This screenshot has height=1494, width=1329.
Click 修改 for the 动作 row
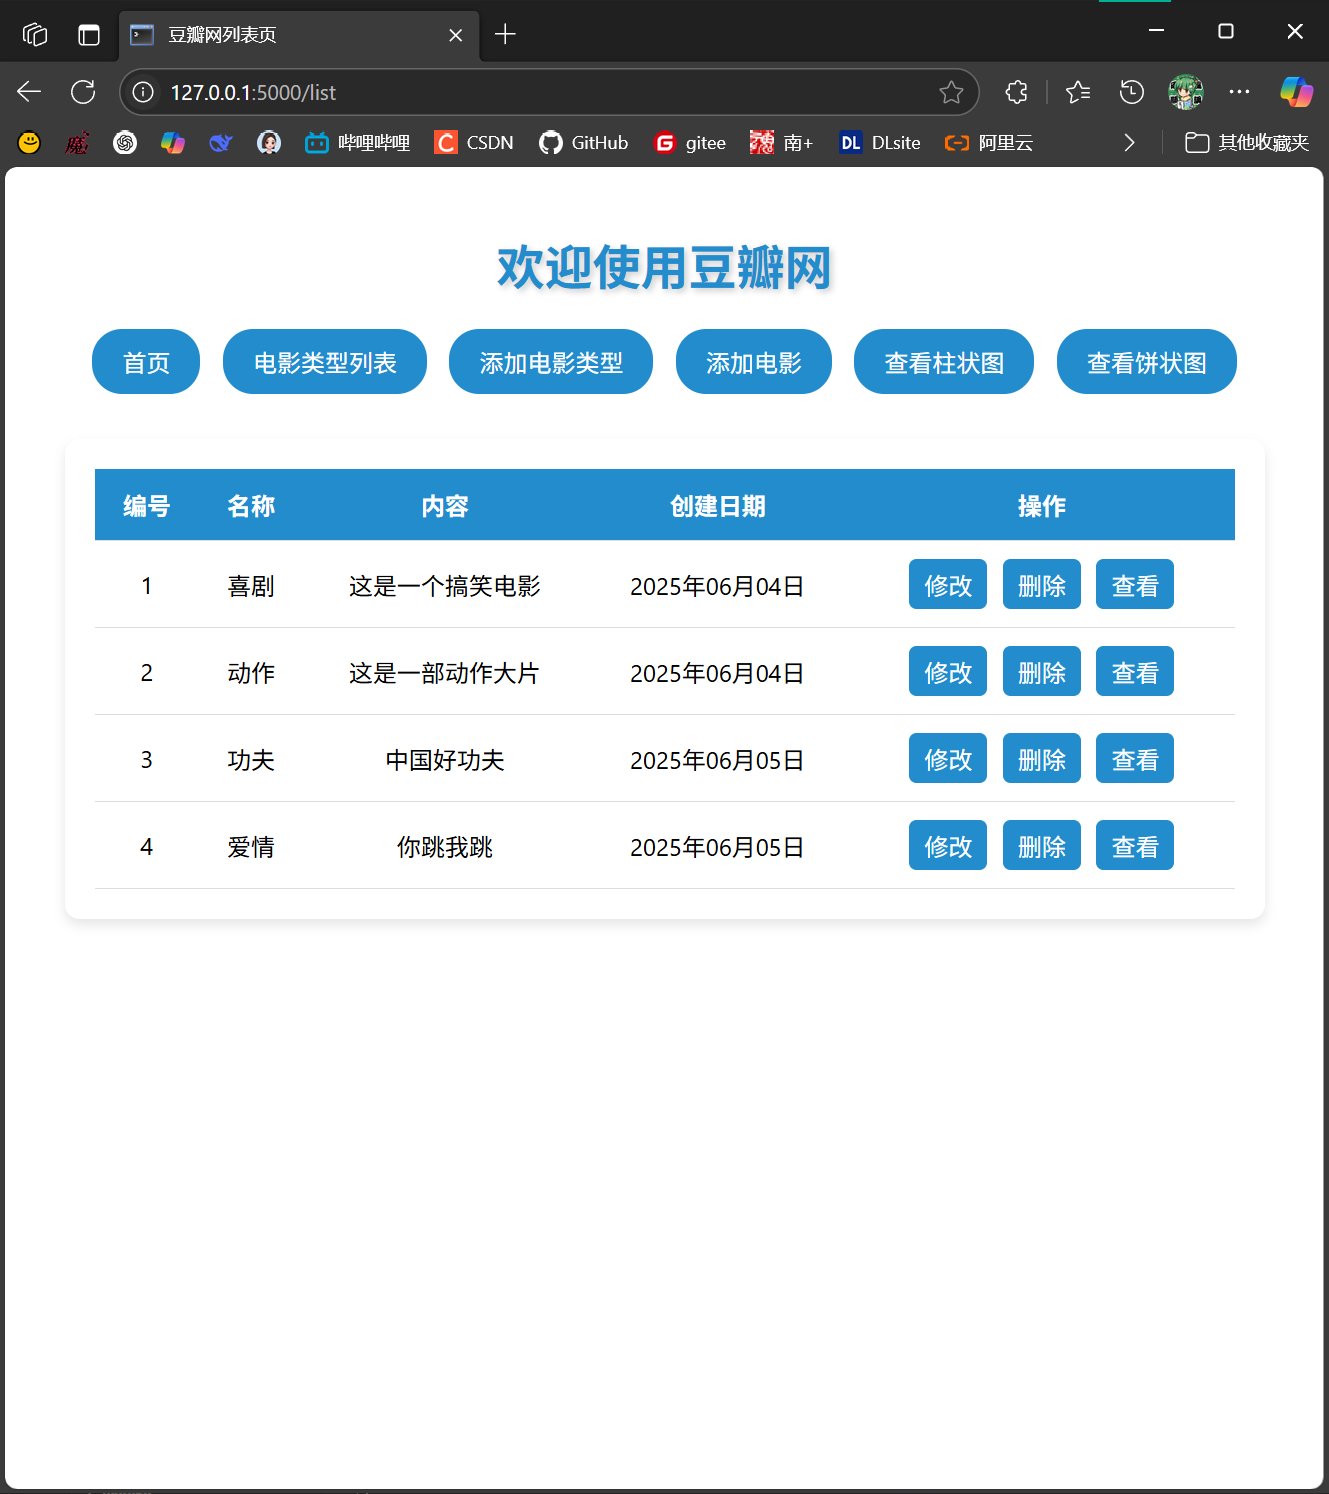click(x=948, y=672)
